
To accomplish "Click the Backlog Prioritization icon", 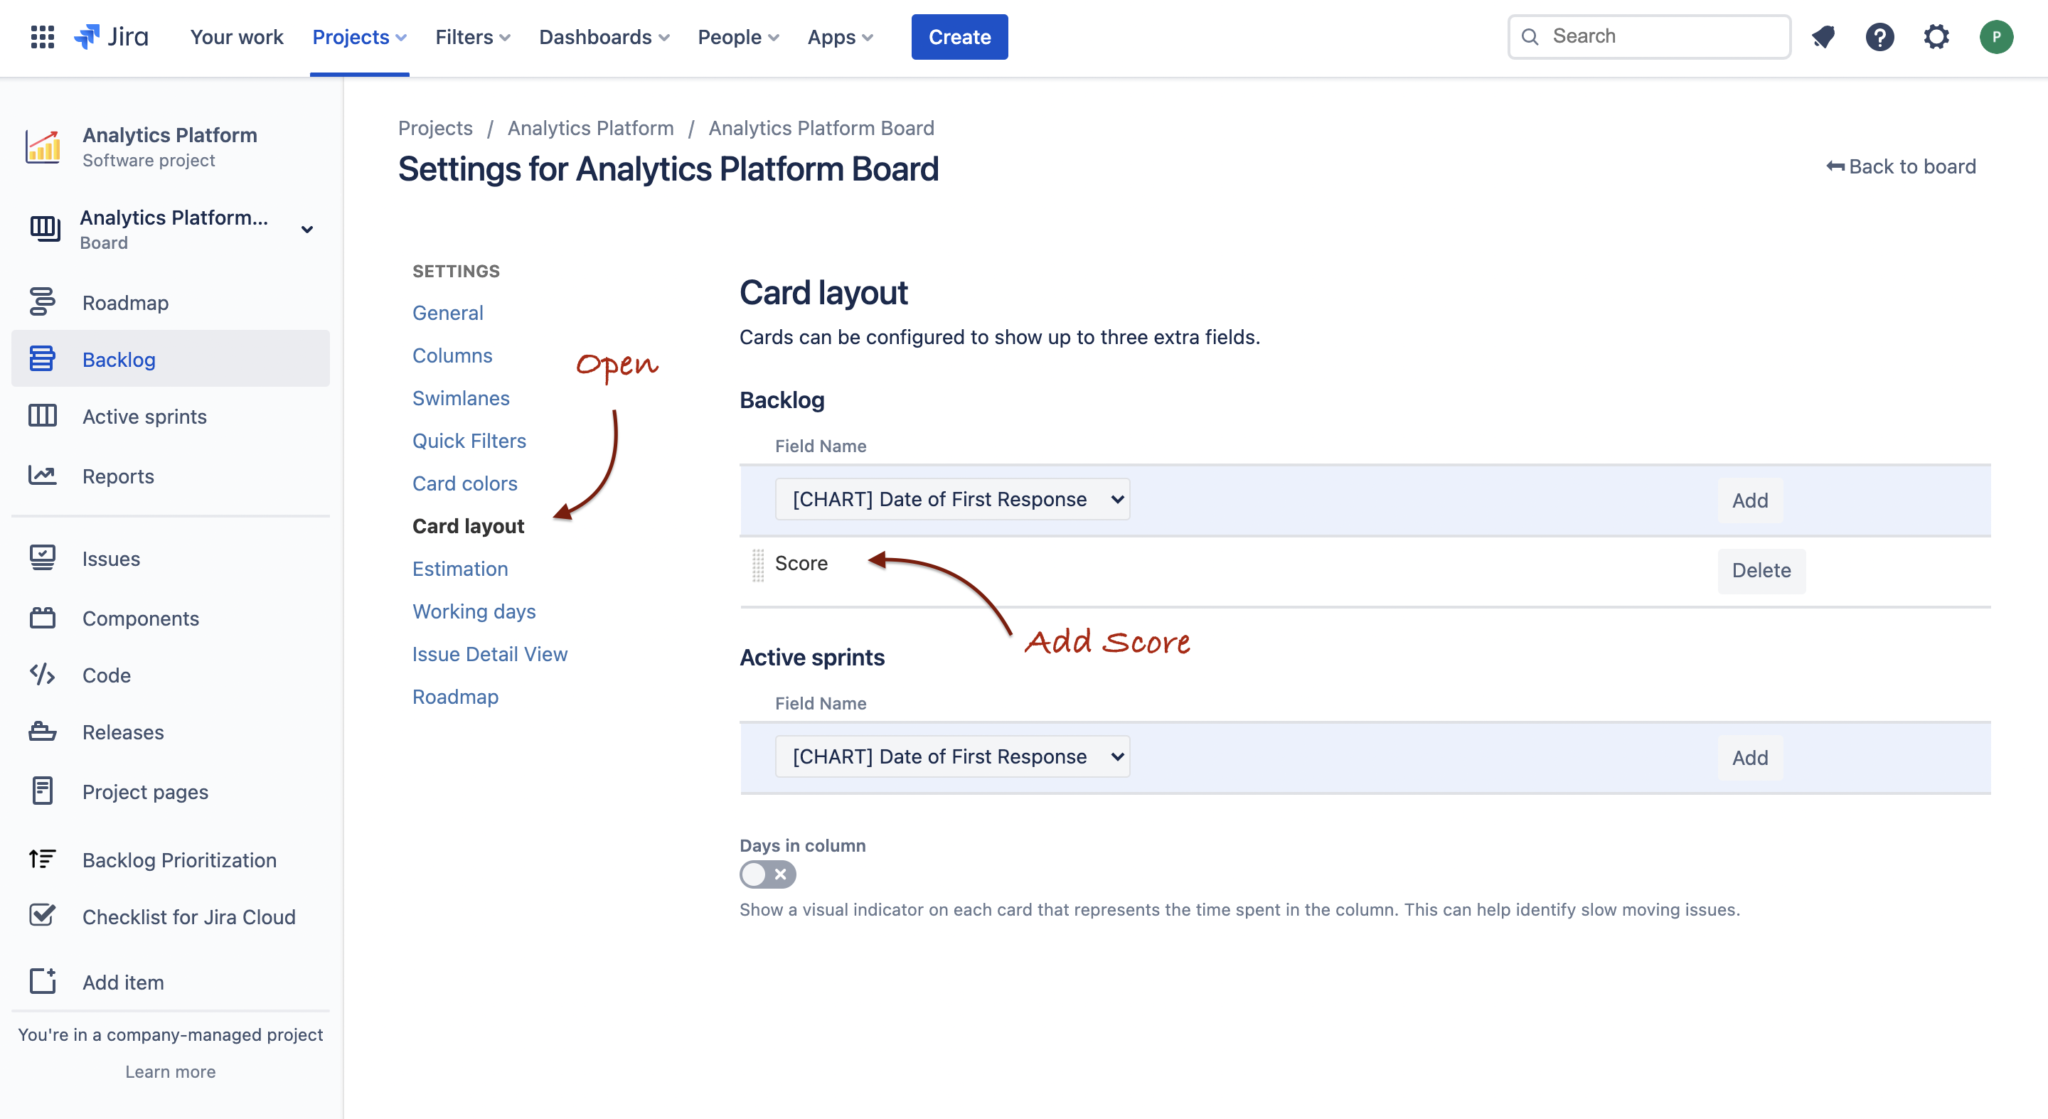I will pyautogui.click(x=42, y=859).
